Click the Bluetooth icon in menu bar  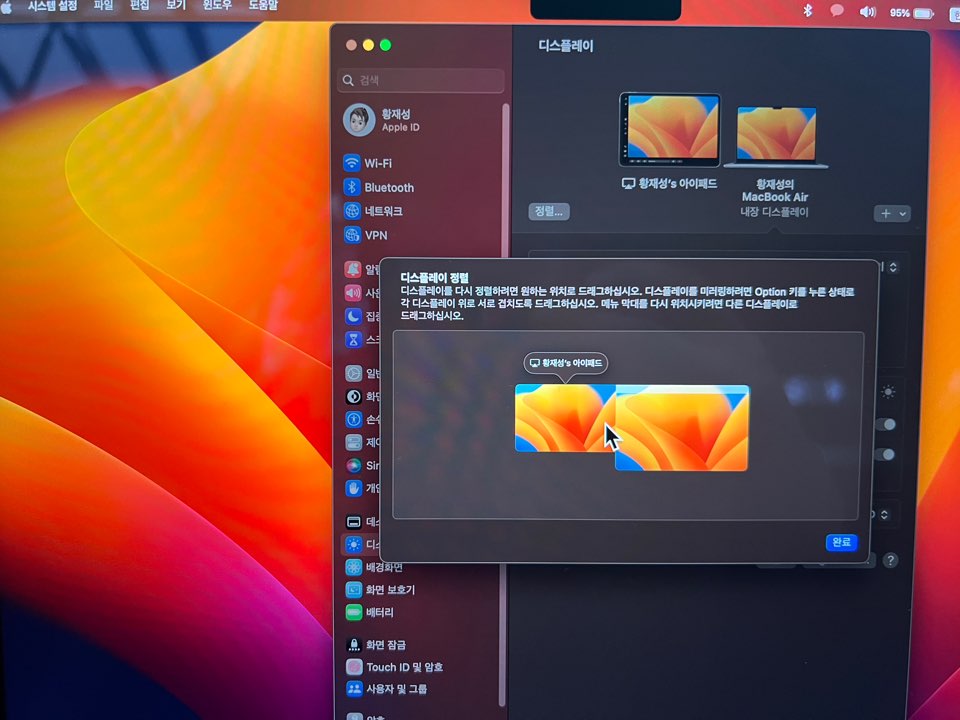point(808,10)
